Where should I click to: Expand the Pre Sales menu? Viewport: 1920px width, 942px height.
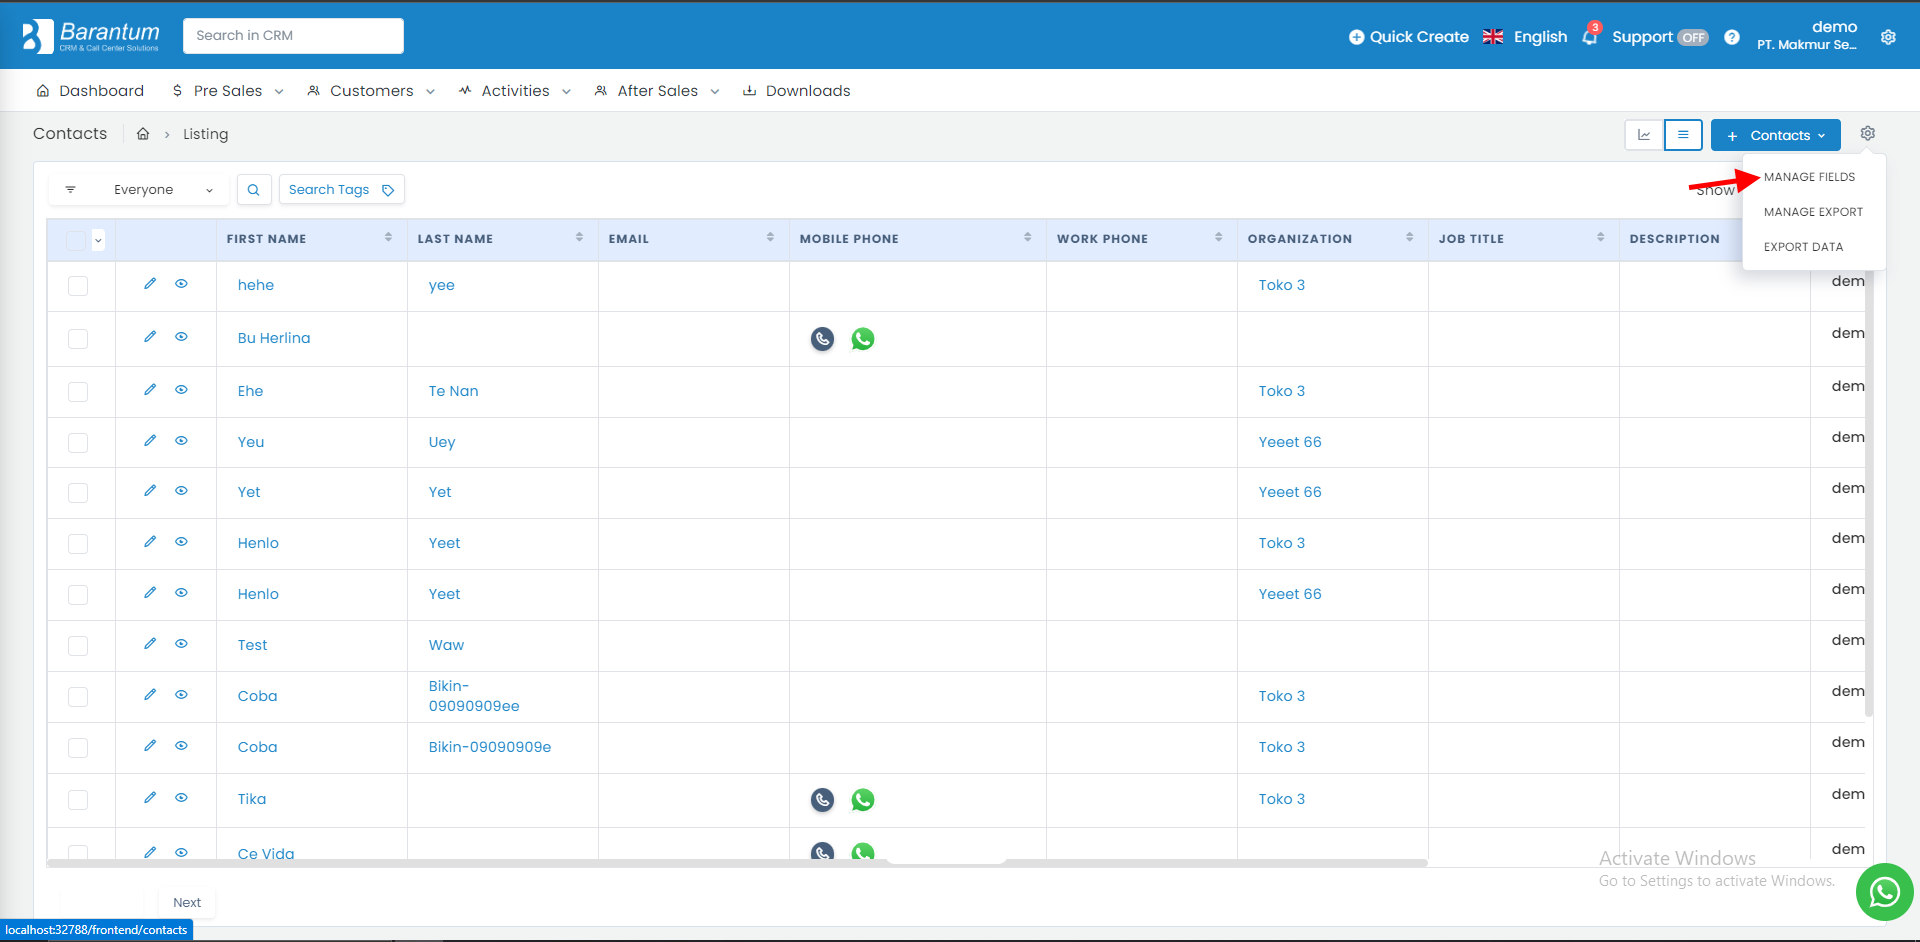[228, 91]
